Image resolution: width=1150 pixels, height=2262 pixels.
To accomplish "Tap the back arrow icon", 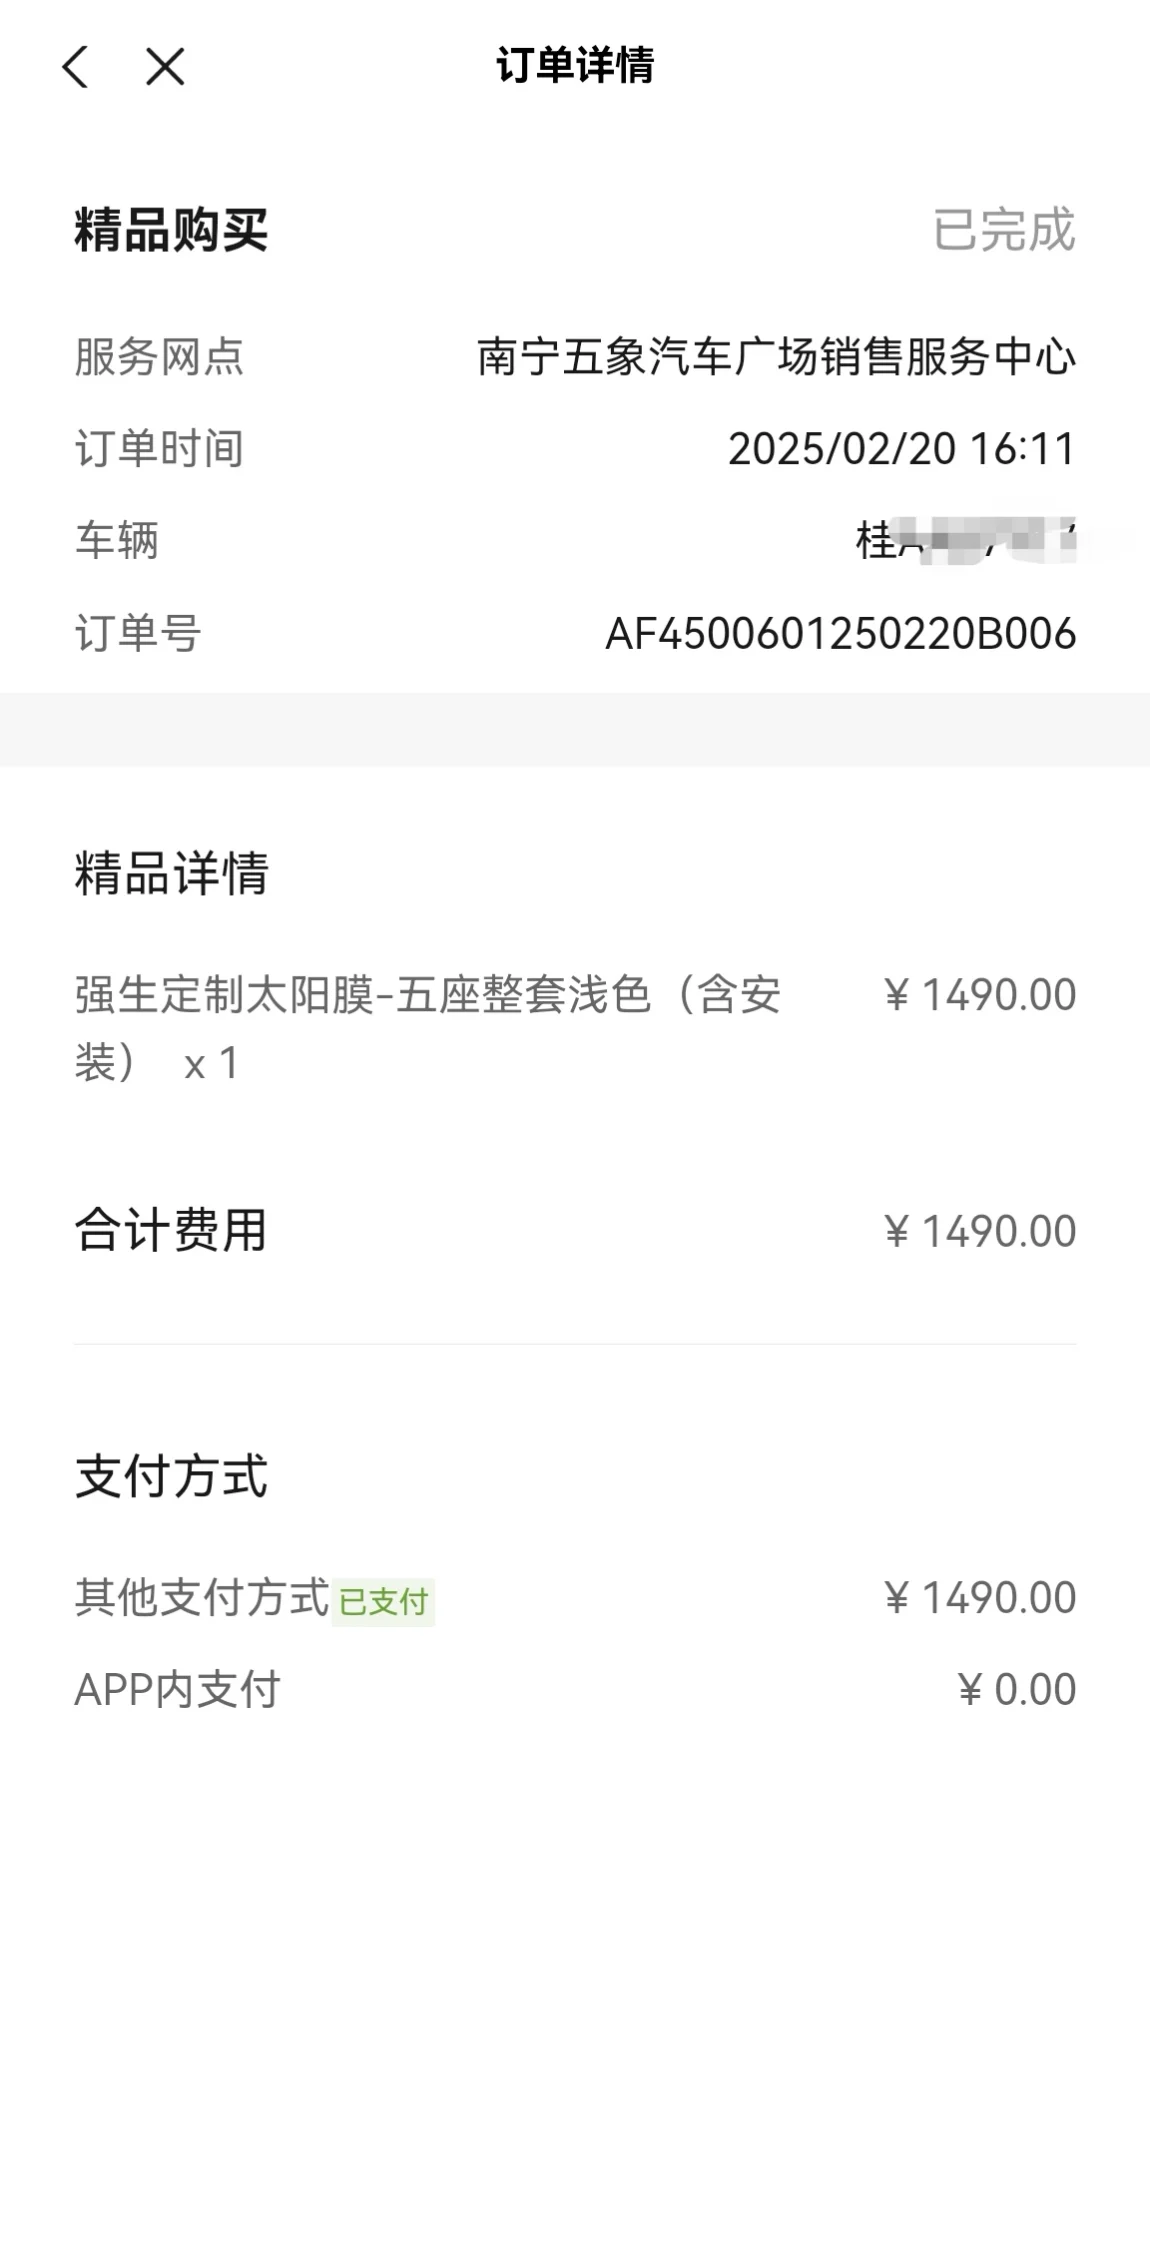I will tap(76, 67).
